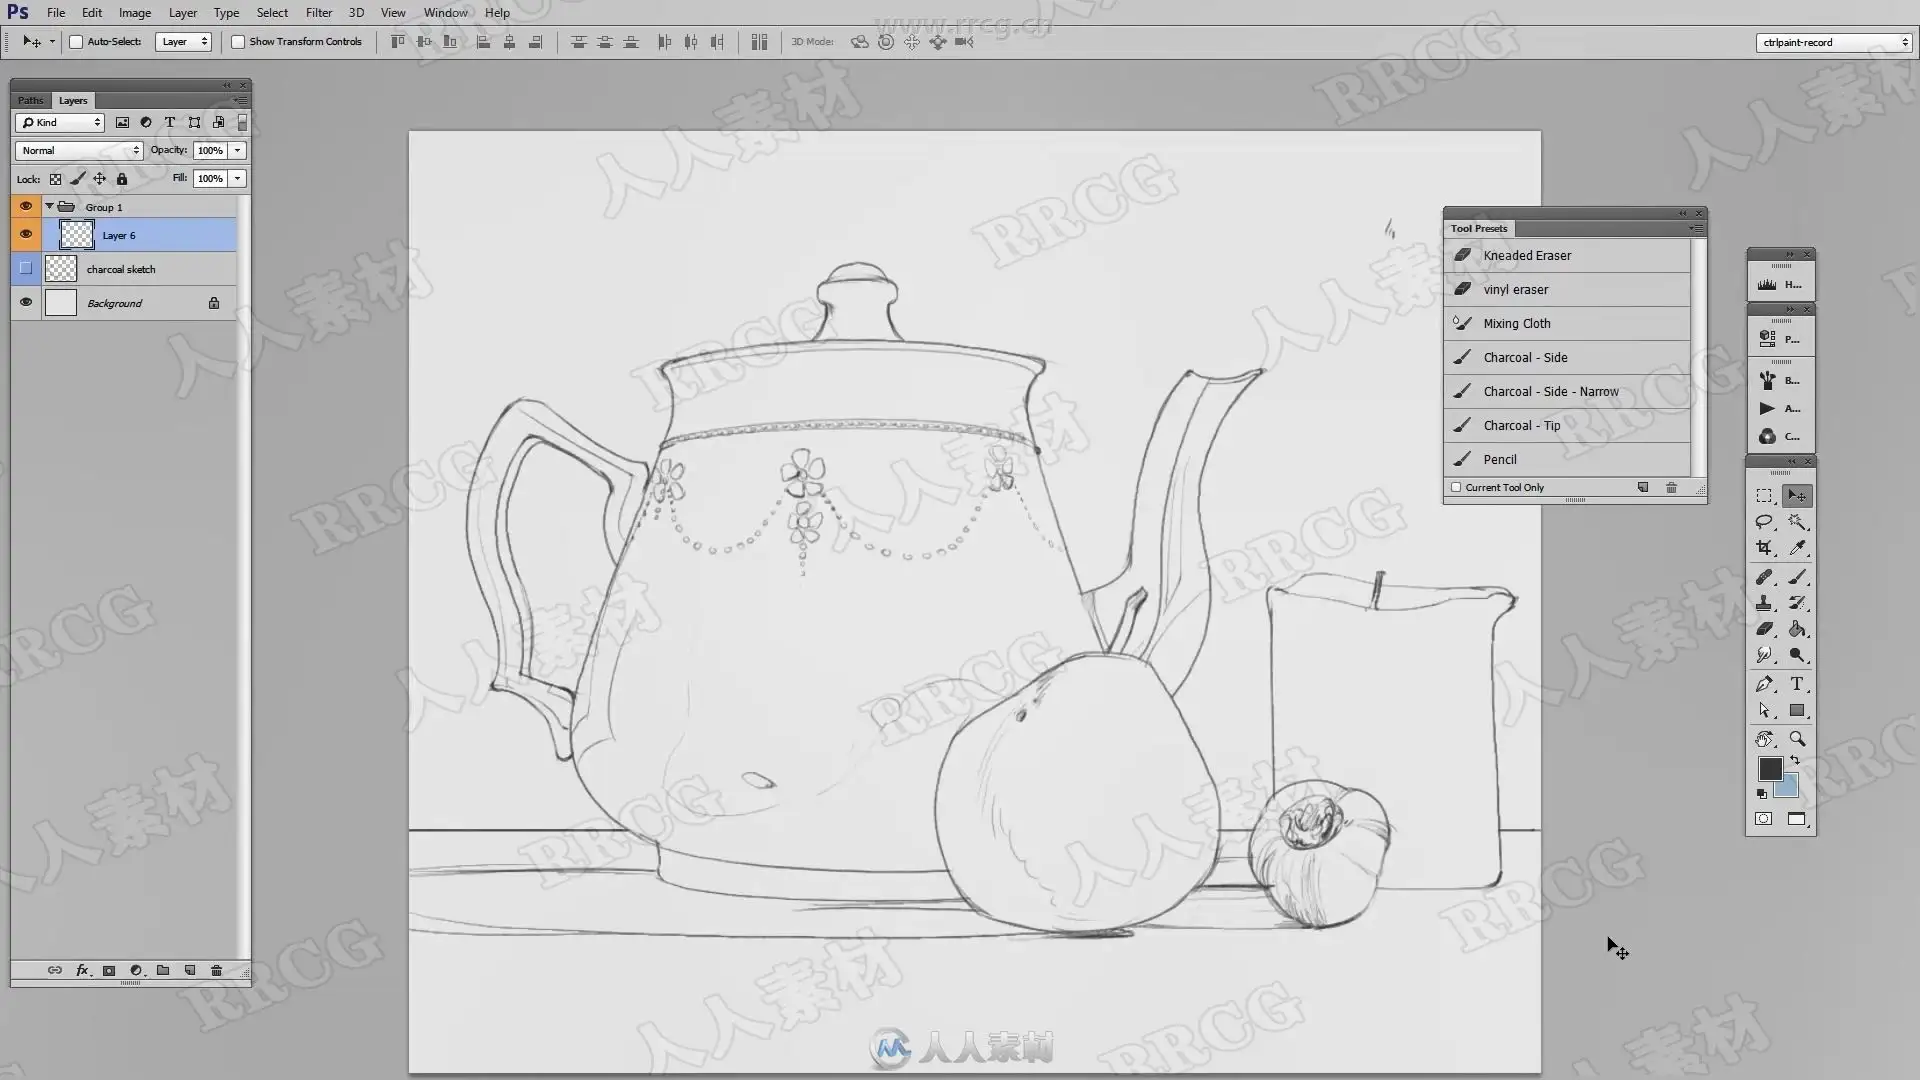
Task: Open the Normal blend mode dropdown
Action: tap(79, 150)
